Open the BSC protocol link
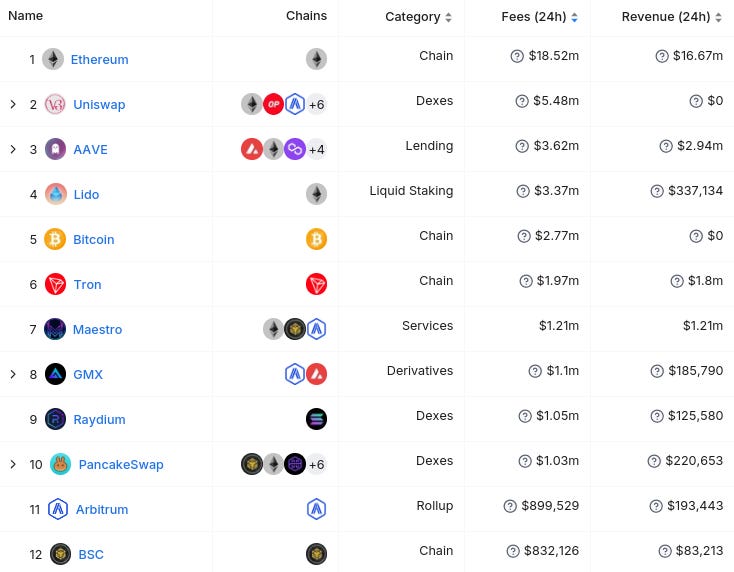734x572 pixels. [91, 554]
